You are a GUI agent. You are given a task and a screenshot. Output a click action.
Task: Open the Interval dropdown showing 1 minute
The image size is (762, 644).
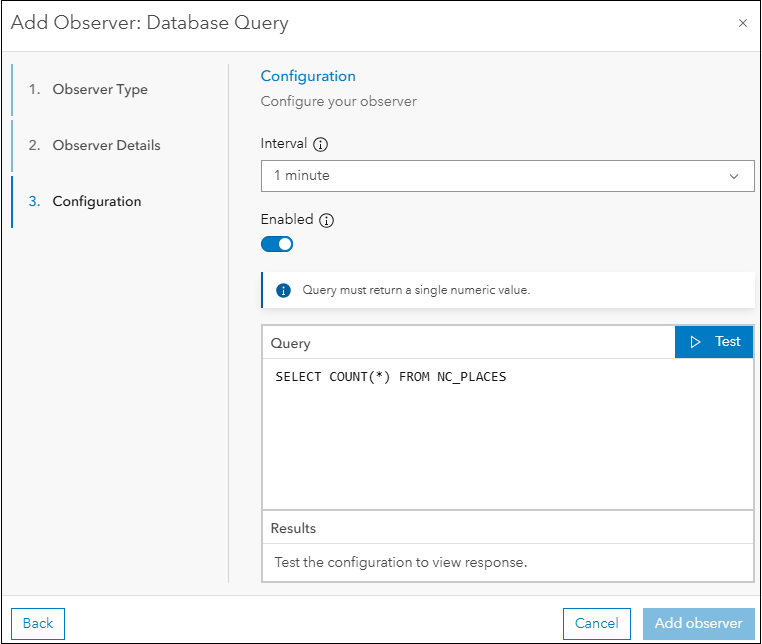(x=507, y=176)
